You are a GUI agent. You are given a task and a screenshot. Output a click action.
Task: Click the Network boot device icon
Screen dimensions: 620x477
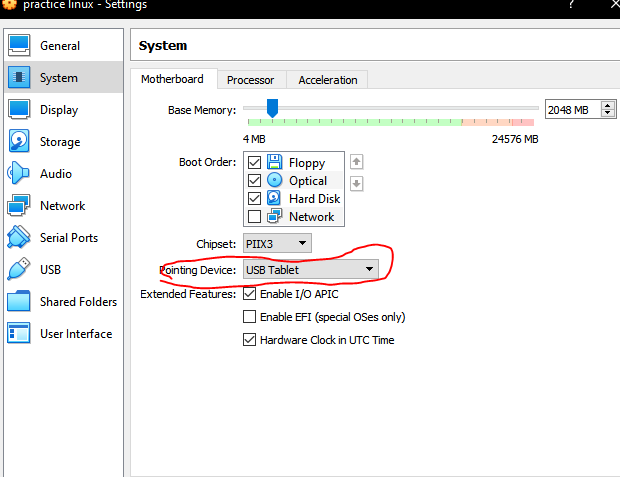[x=274, y=216]
